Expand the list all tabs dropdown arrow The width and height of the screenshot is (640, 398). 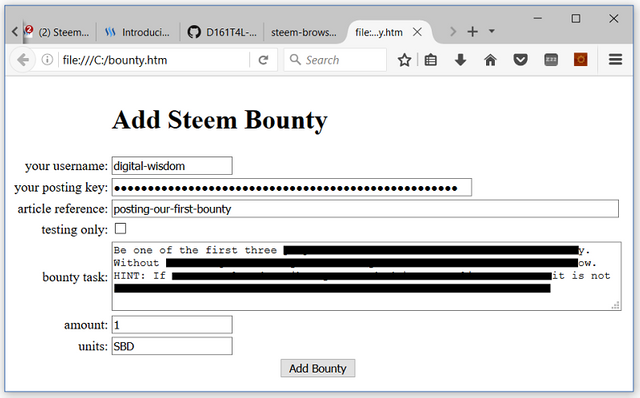point(492,31)
